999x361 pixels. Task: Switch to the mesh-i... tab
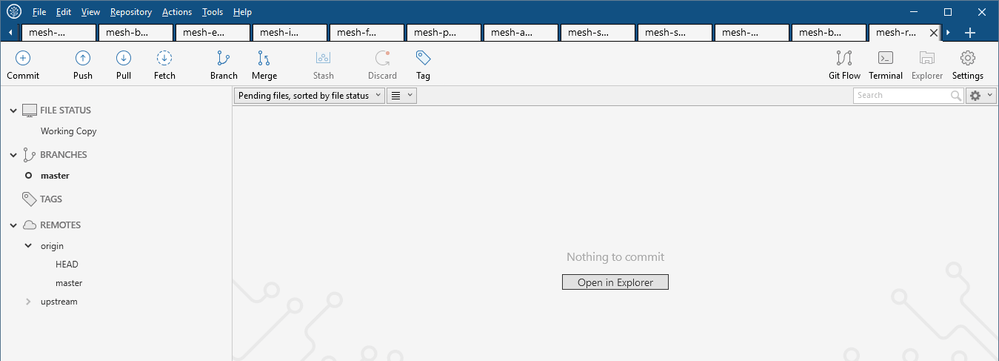point(290,32)
